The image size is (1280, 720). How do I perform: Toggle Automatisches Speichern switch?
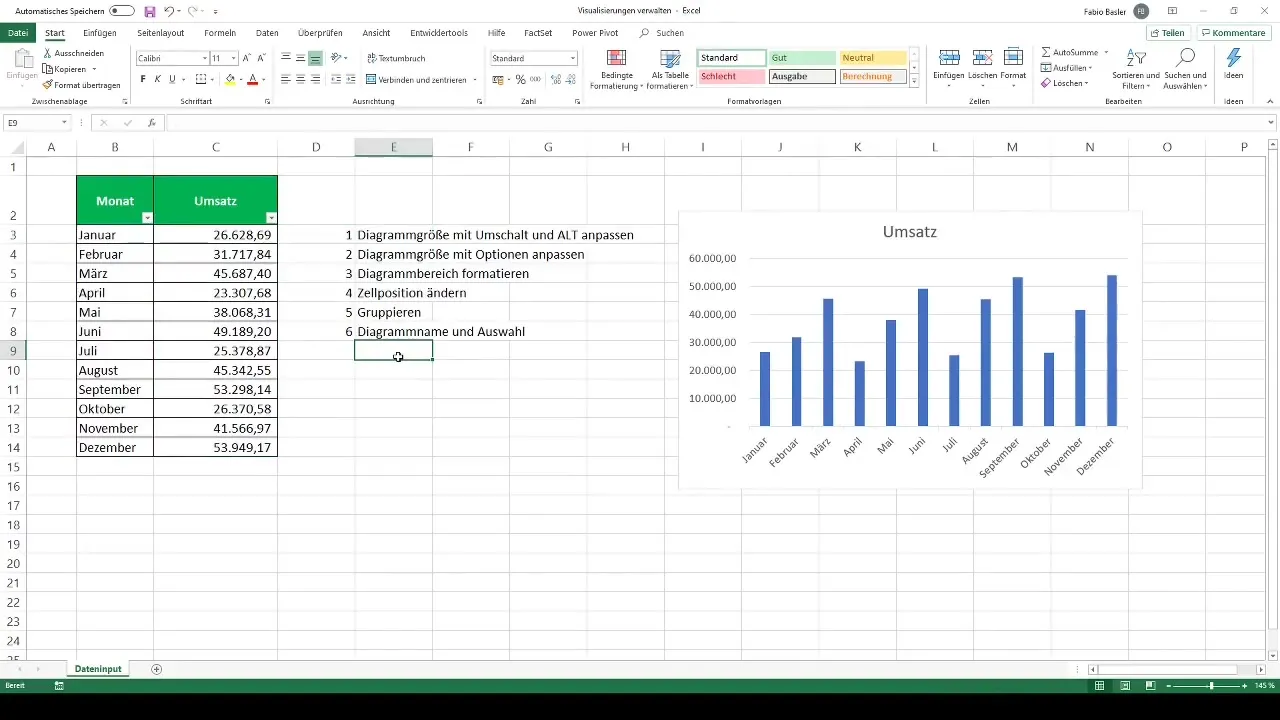pos(122,11)
